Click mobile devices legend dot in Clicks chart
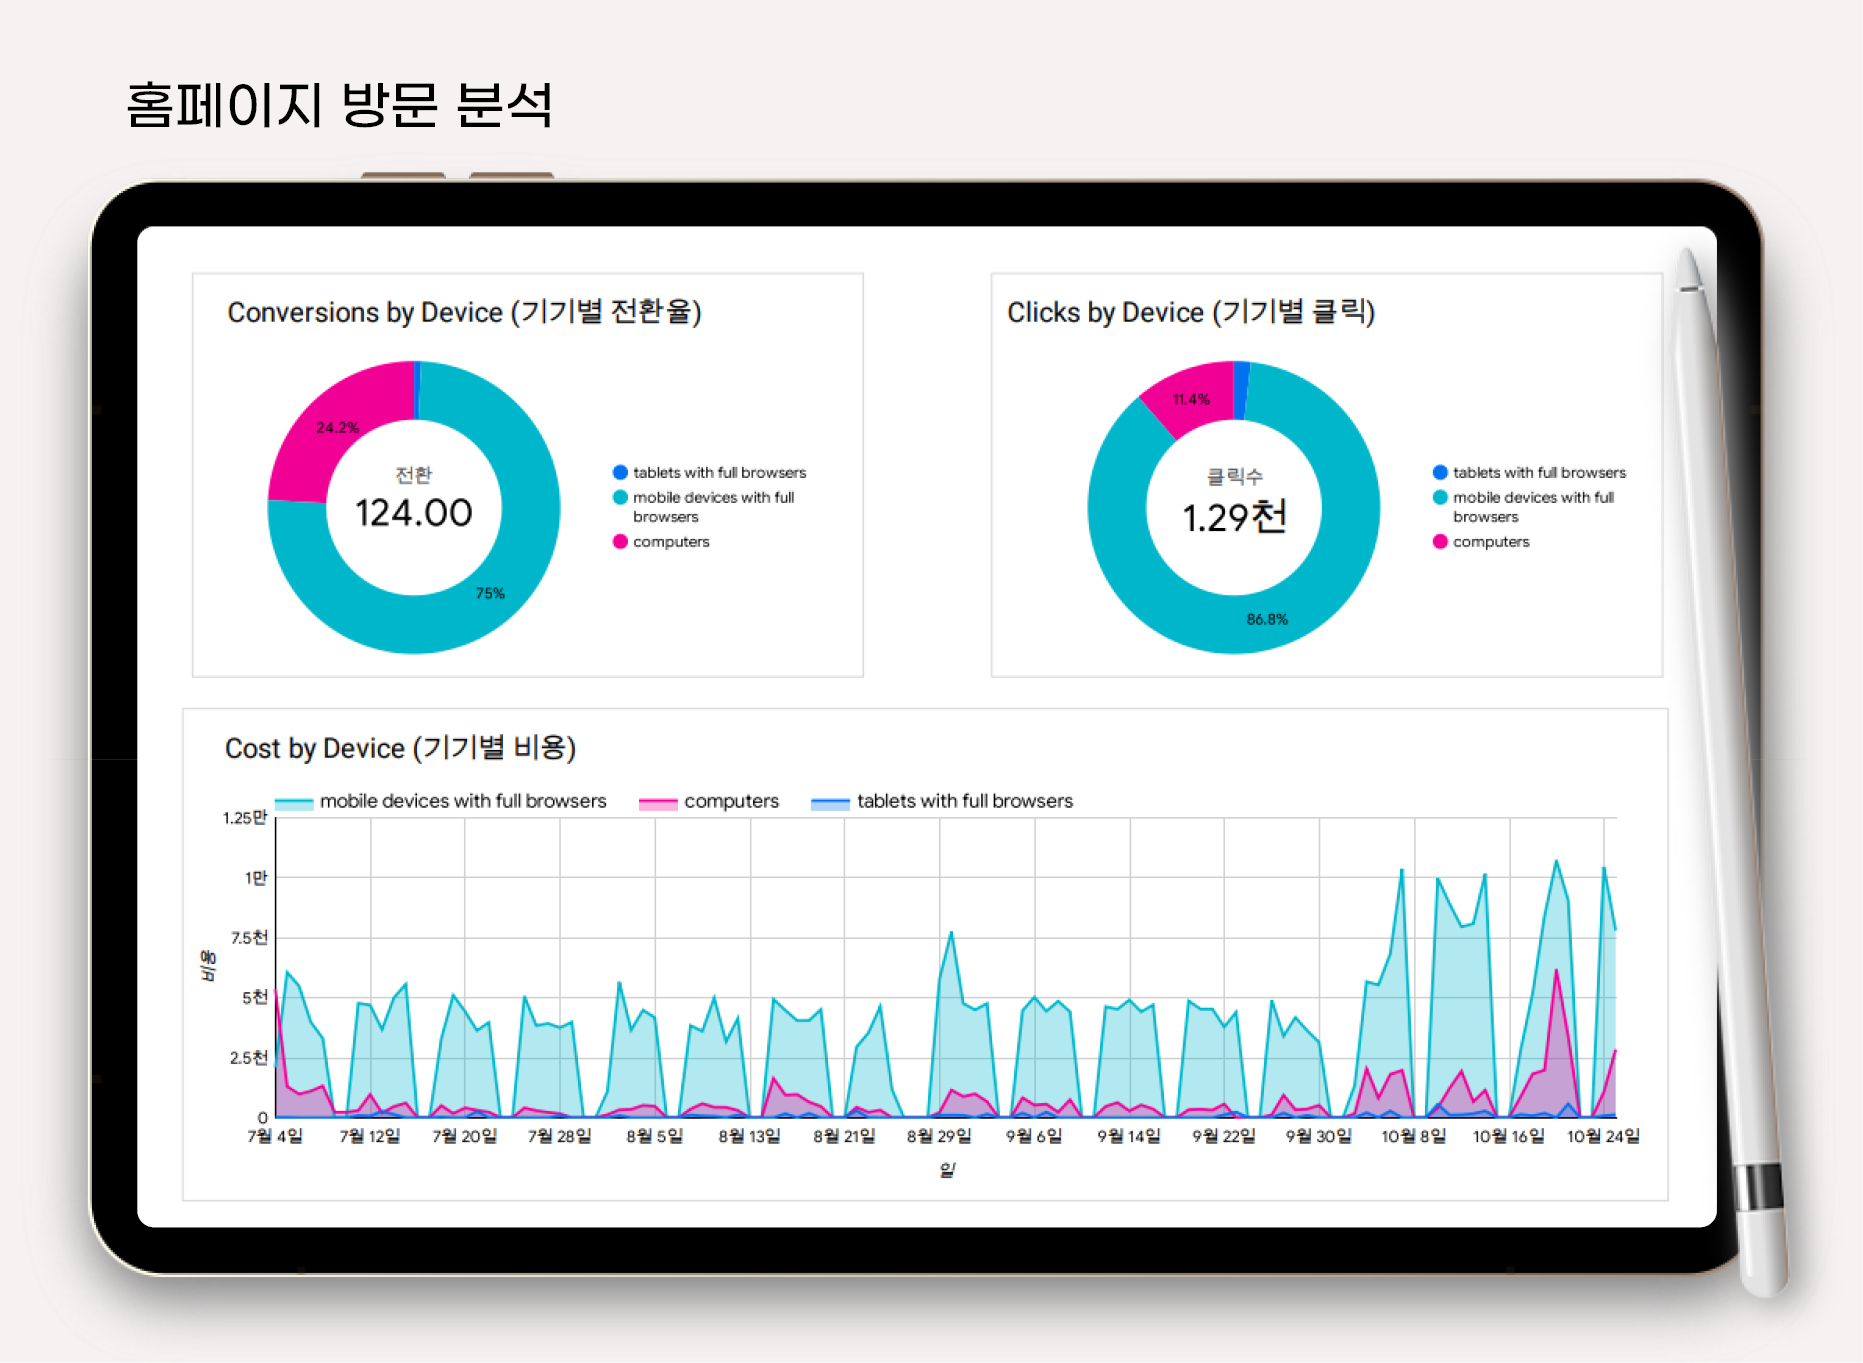This screenshot has height=1363, width=1863. pyautogui.click(x=1440, y=497)
